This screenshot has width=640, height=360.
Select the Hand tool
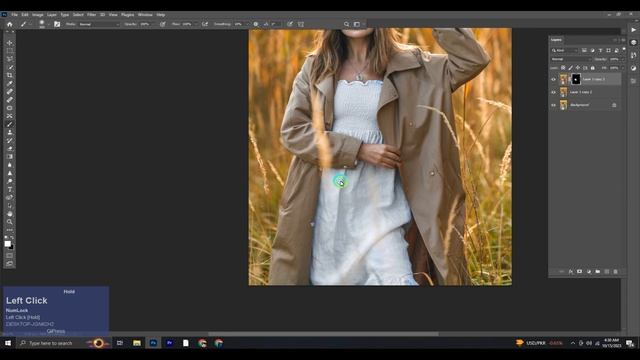tap(9, 214)
